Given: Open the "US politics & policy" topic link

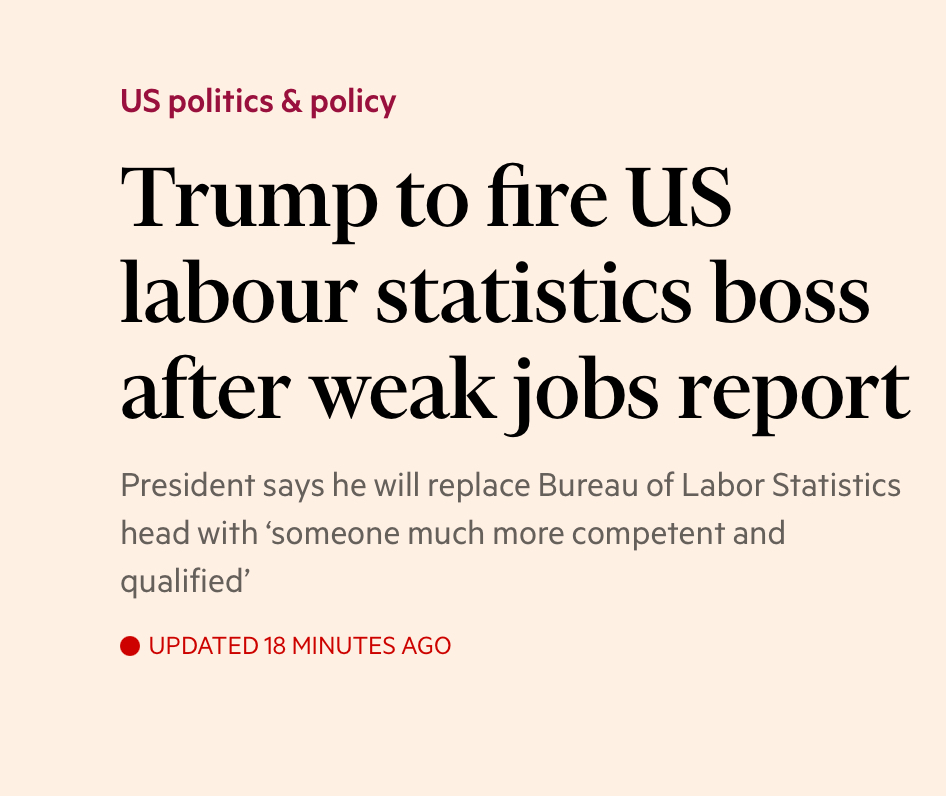Looking at the screenshot, I should coord(258,101).
